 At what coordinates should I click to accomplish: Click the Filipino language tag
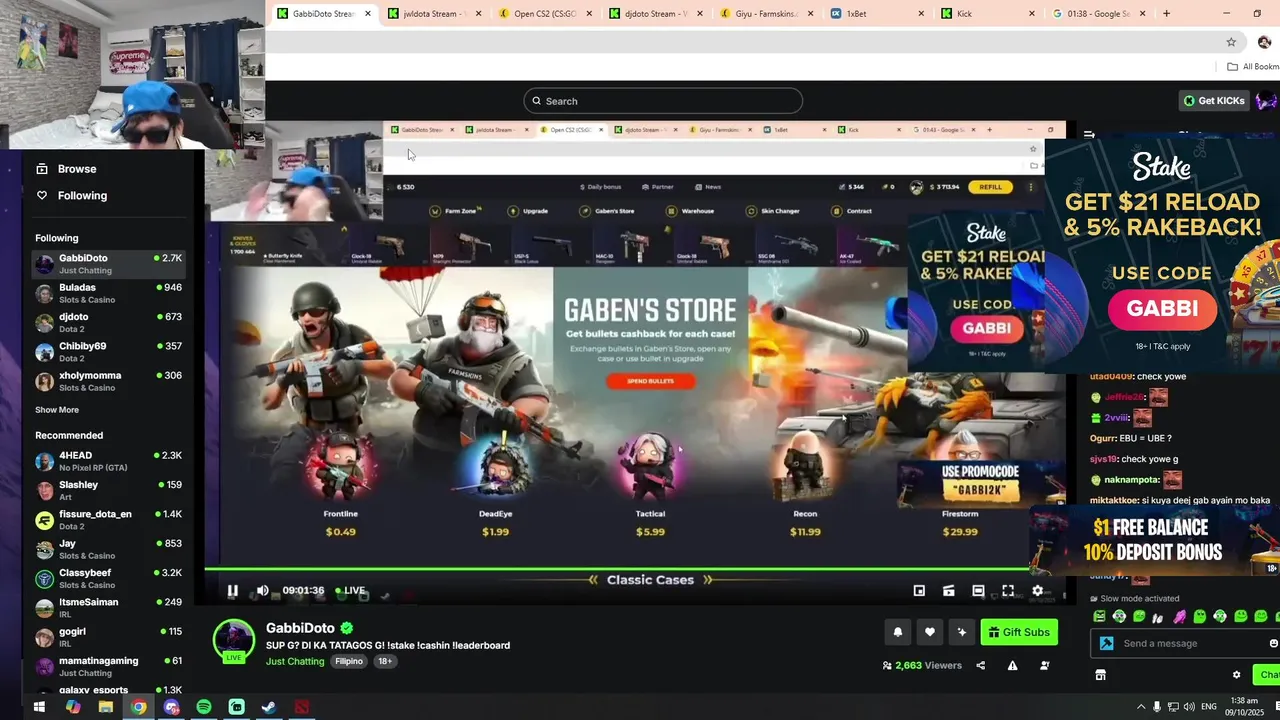pyautogui.click(x=349, y=662)
